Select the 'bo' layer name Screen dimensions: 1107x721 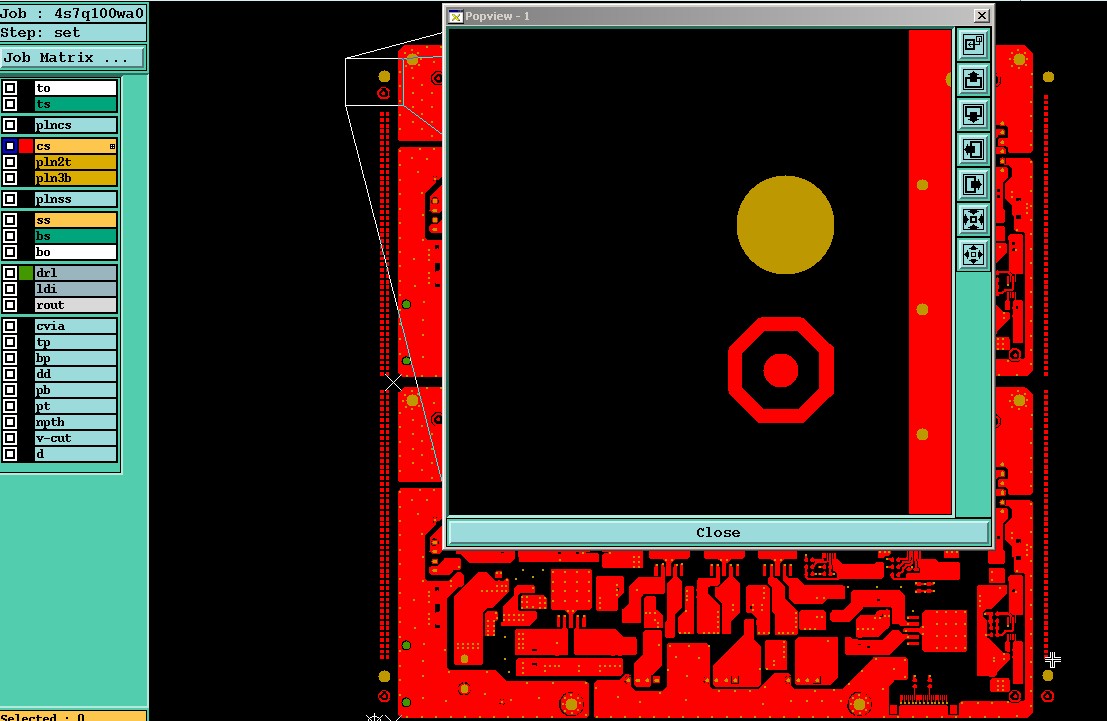[76, 252]
